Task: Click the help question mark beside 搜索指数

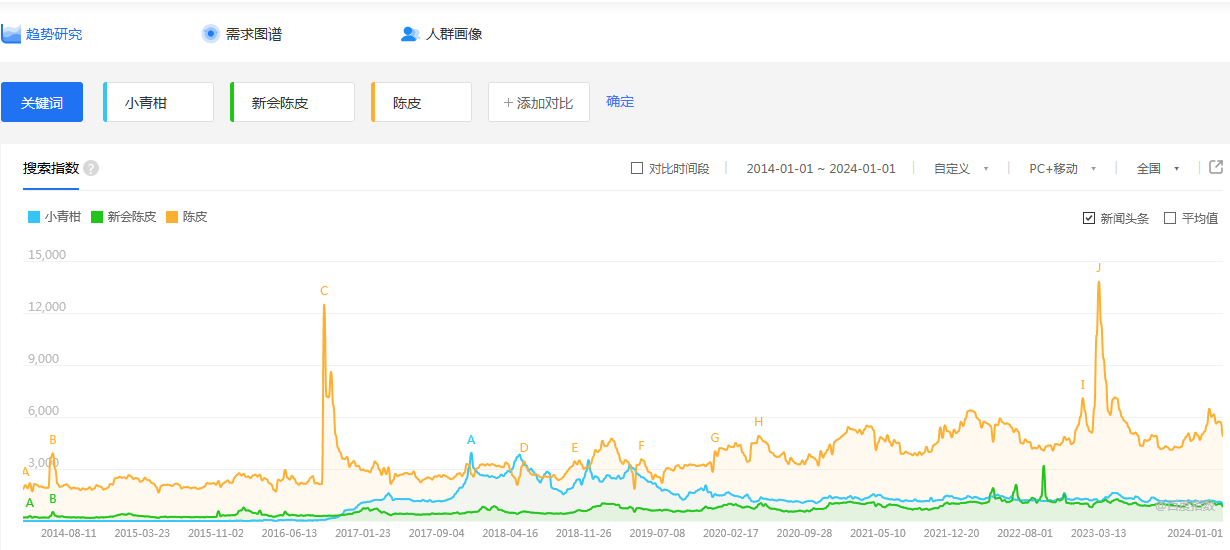Action: 91,168
